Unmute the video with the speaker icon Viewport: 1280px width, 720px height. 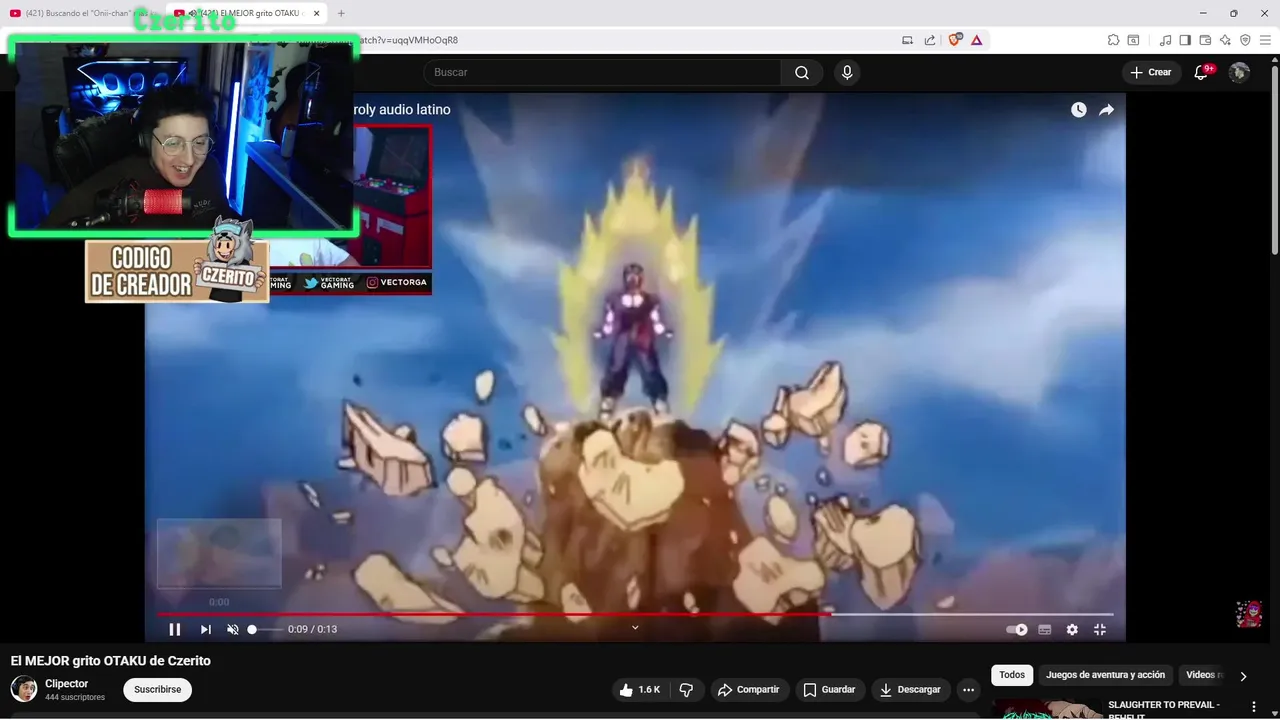pos(233,629)
